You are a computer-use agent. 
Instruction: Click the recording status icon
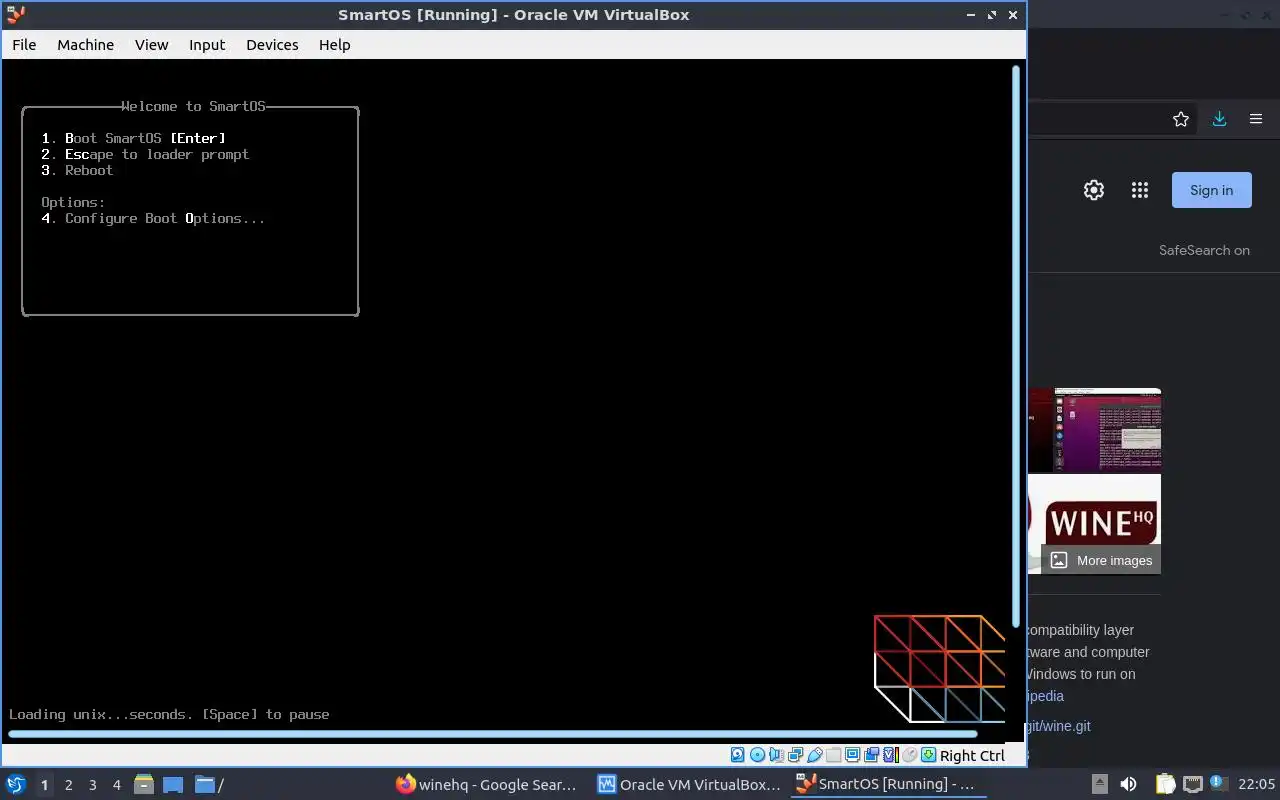871,755
